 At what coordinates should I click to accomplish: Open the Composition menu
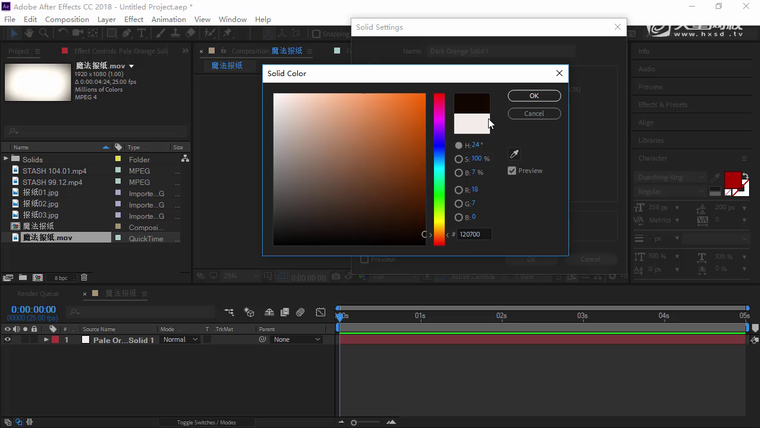click(67, 19)
